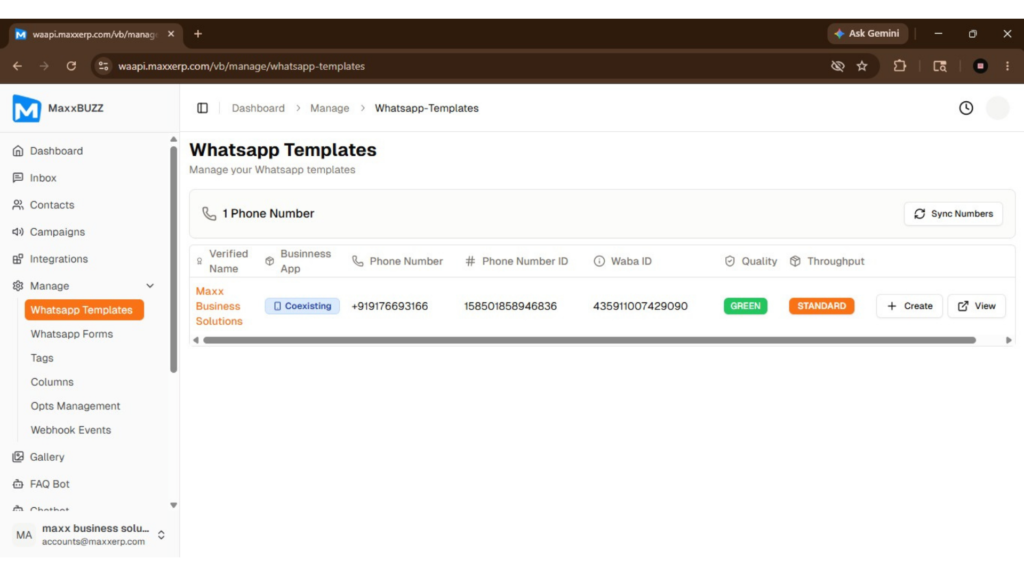Click the Waba ID 435911007429090
This screenshot has width=1024, height=576.
(640, 306)
